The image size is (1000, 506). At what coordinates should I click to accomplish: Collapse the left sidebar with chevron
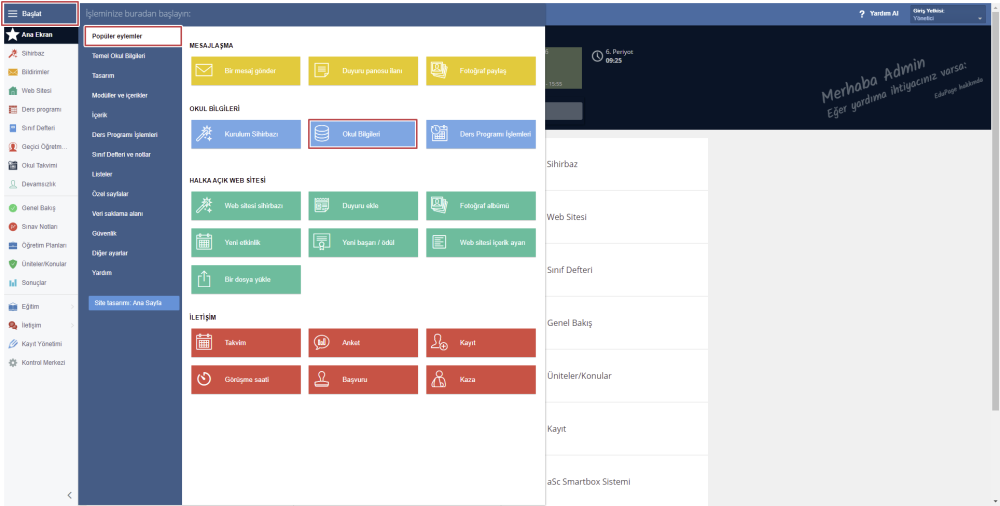coord(70,495)
